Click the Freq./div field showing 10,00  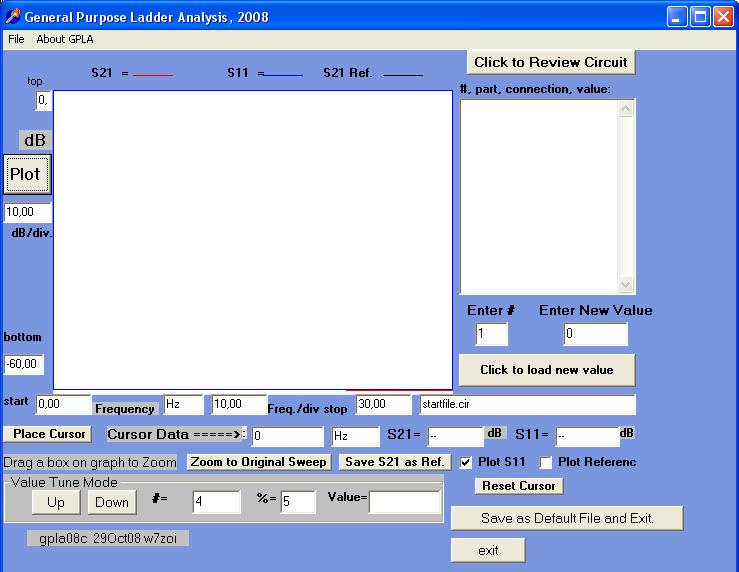tap(239, 405)
